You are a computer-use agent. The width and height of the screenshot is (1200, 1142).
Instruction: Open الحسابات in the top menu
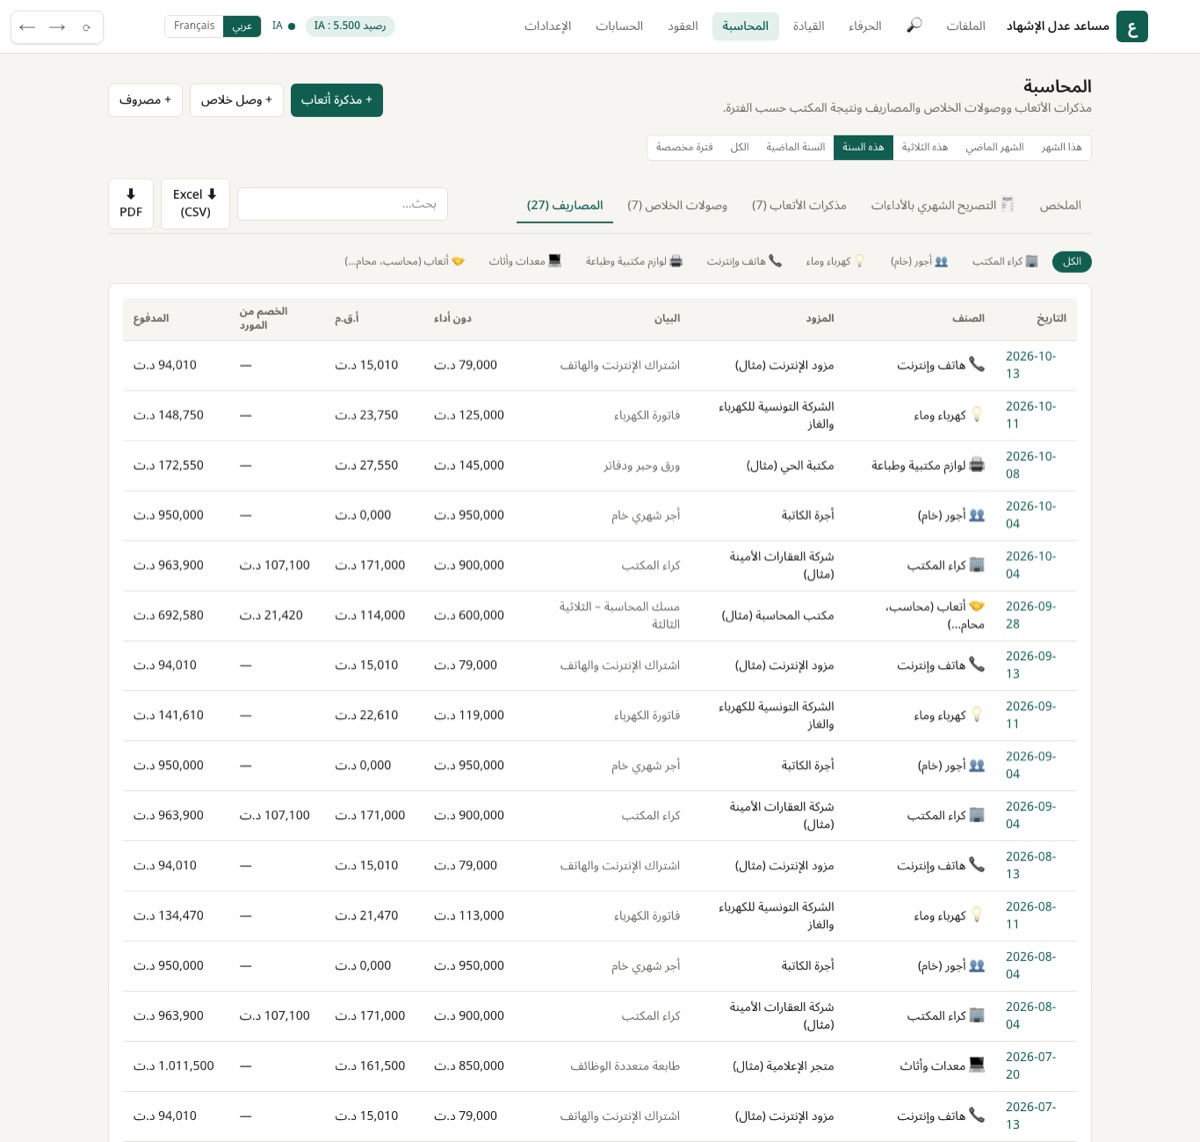(619, 26)
